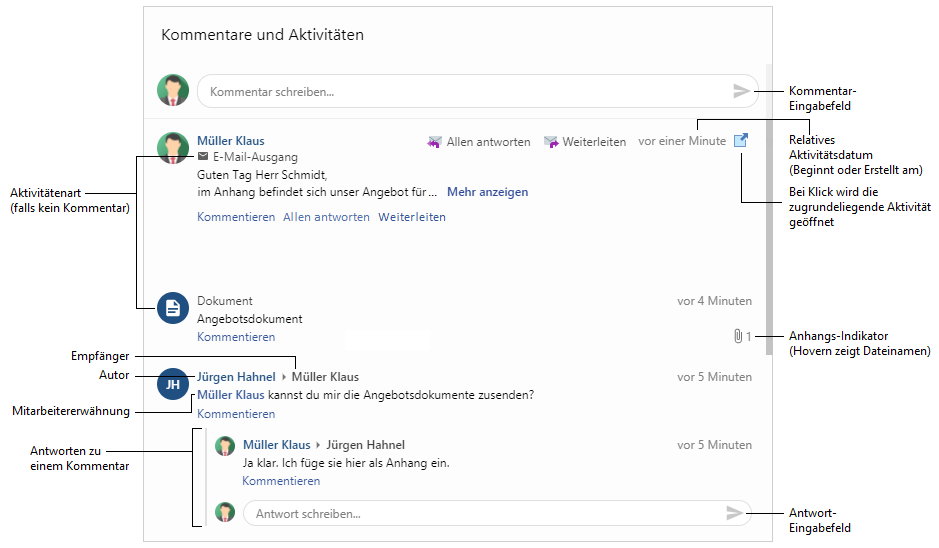Click the send icon in reply field
The width and height of the screenshot is (939, 548).
(x=735, y=513)
